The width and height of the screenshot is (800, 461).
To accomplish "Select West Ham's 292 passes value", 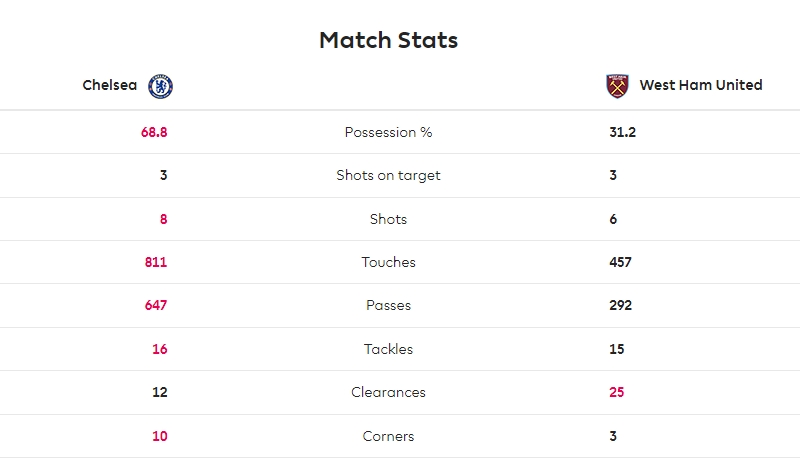I will click(x=620, y=305).
